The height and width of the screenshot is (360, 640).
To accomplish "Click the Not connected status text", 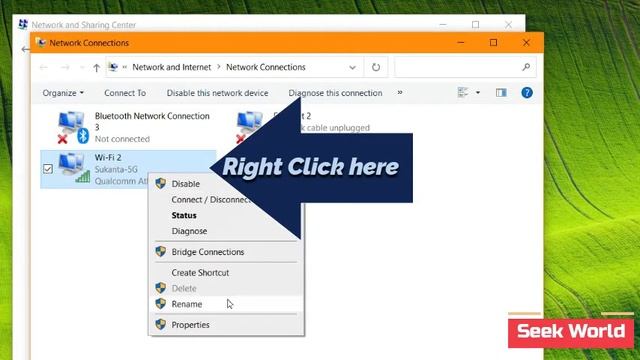I will point(122,139).
